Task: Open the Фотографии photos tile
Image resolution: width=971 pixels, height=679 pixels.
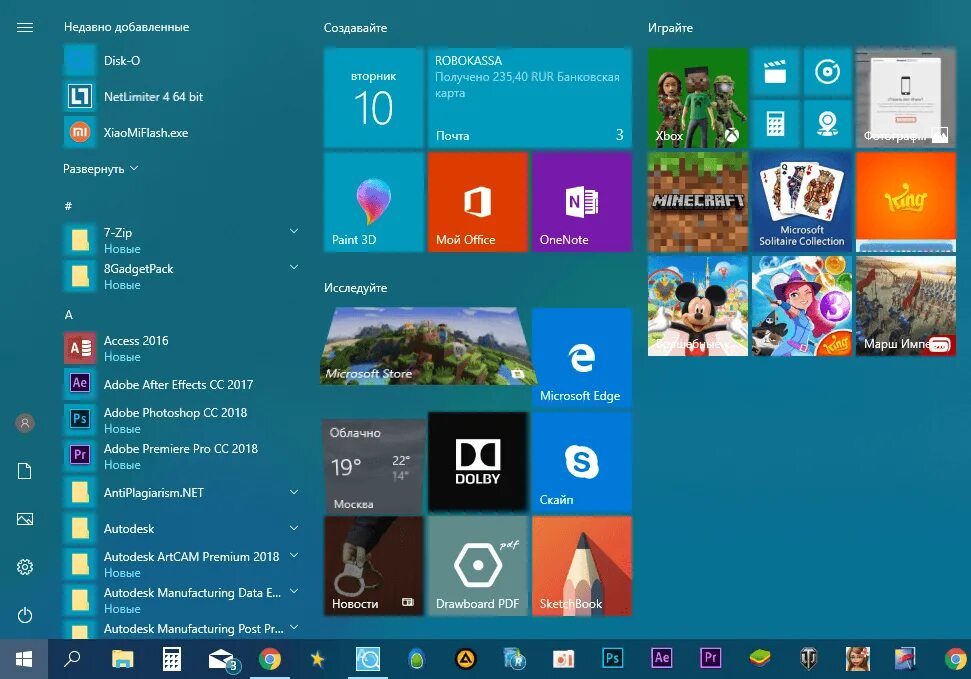Action: [x=905, y=98]
